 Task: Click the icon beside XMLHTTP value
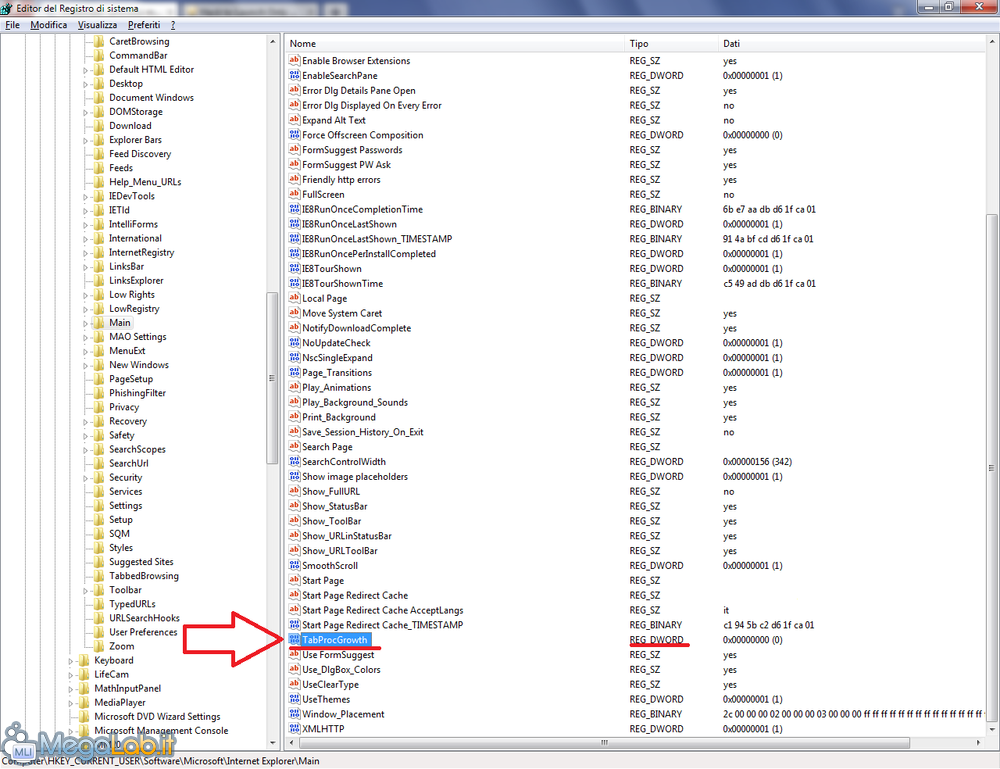pyautogui.click(x=294, y=728)
